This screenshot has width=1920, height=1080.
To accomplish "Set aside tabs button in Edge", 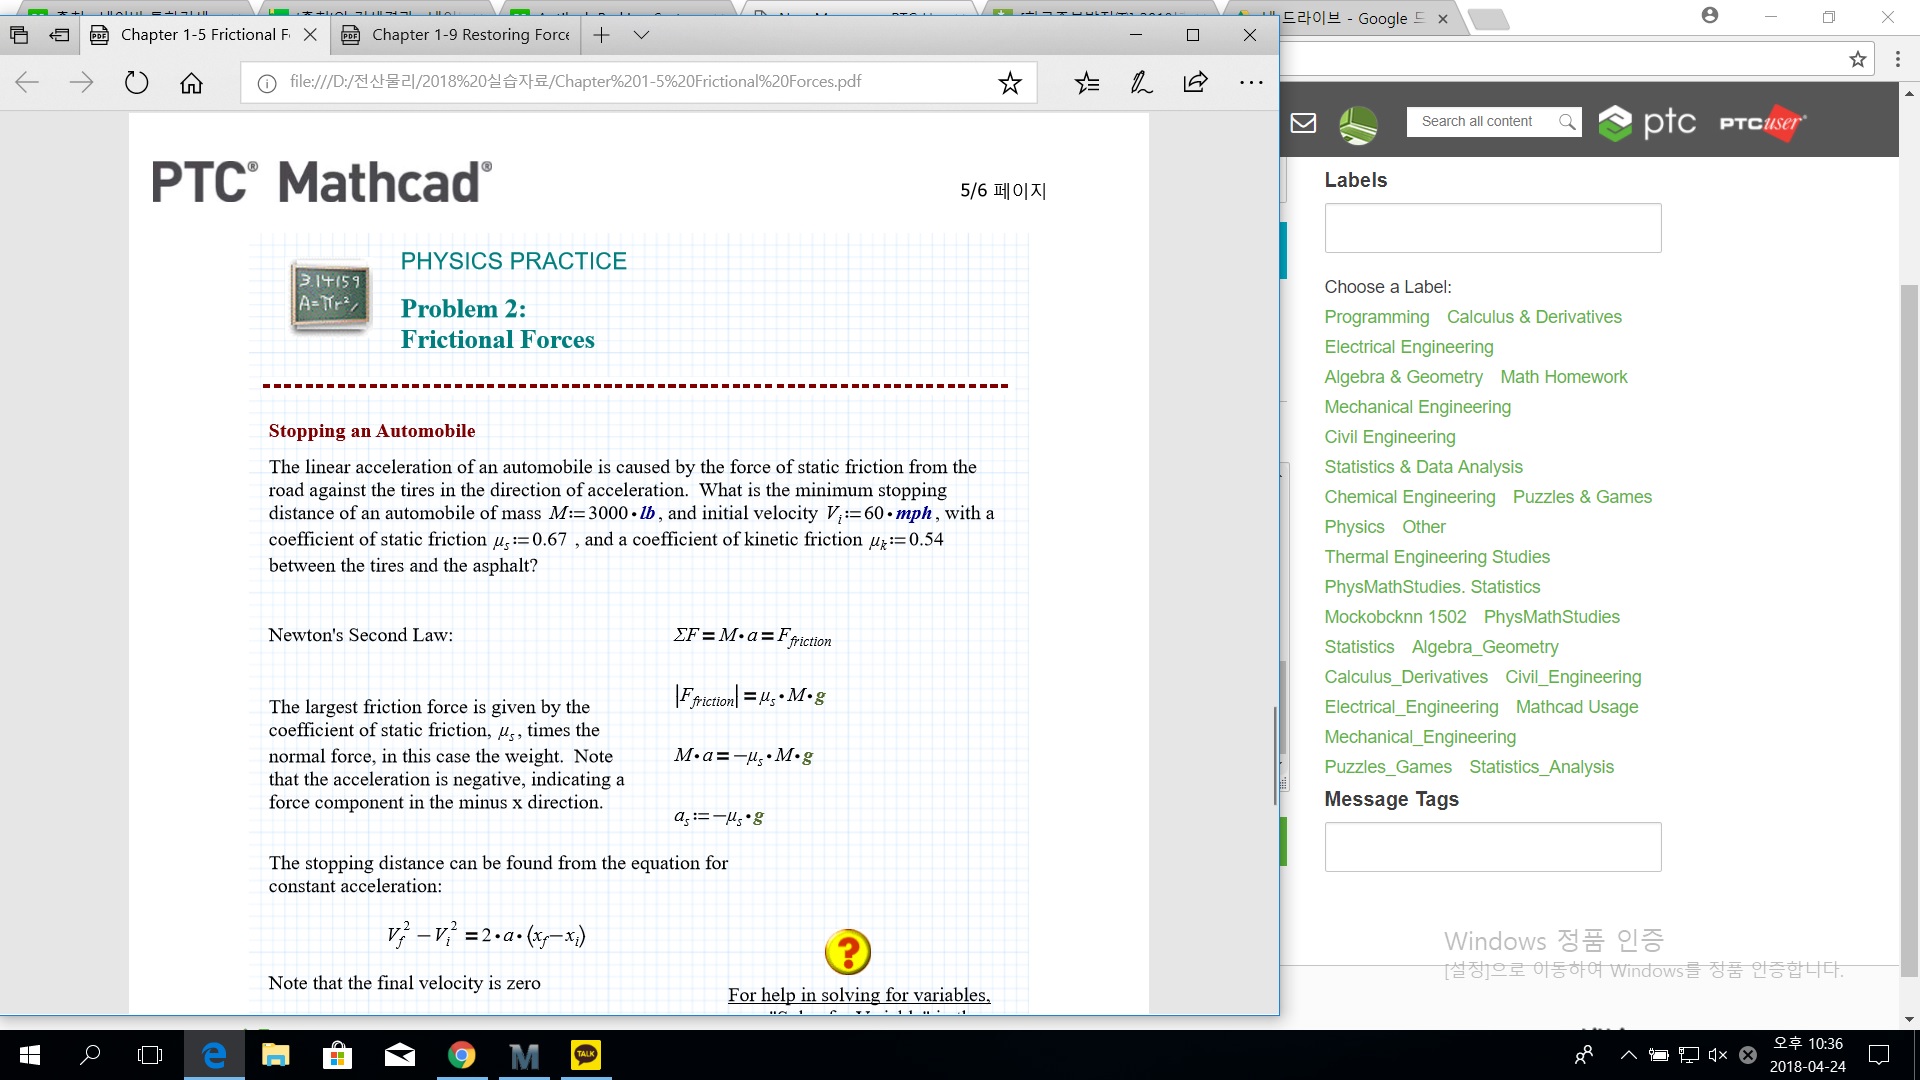I will click(x=60, y=35).
